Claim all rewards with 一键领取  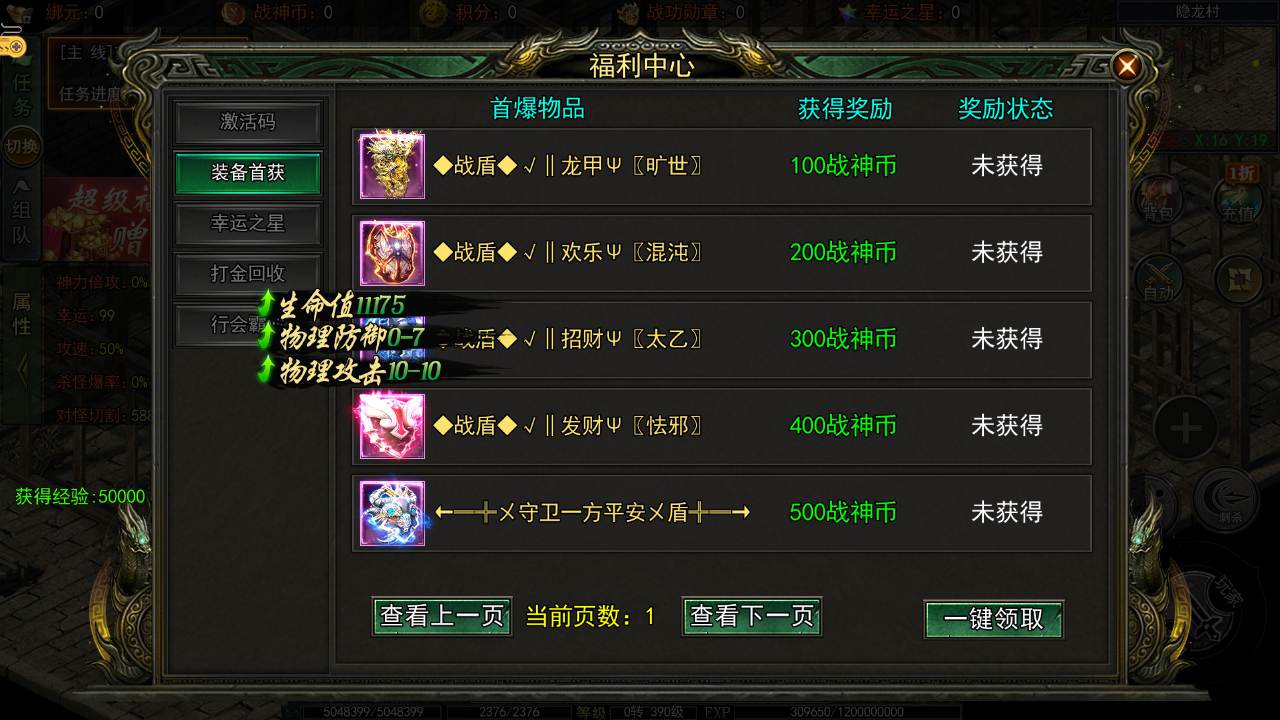pyautogui.click(x=994, y=619)
